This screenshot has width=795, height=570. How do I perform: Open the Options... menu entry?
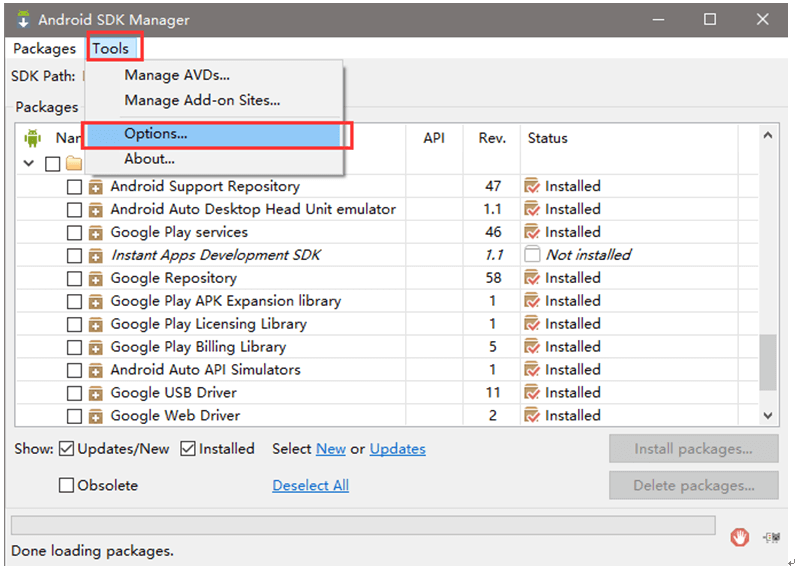pos(156,133)
